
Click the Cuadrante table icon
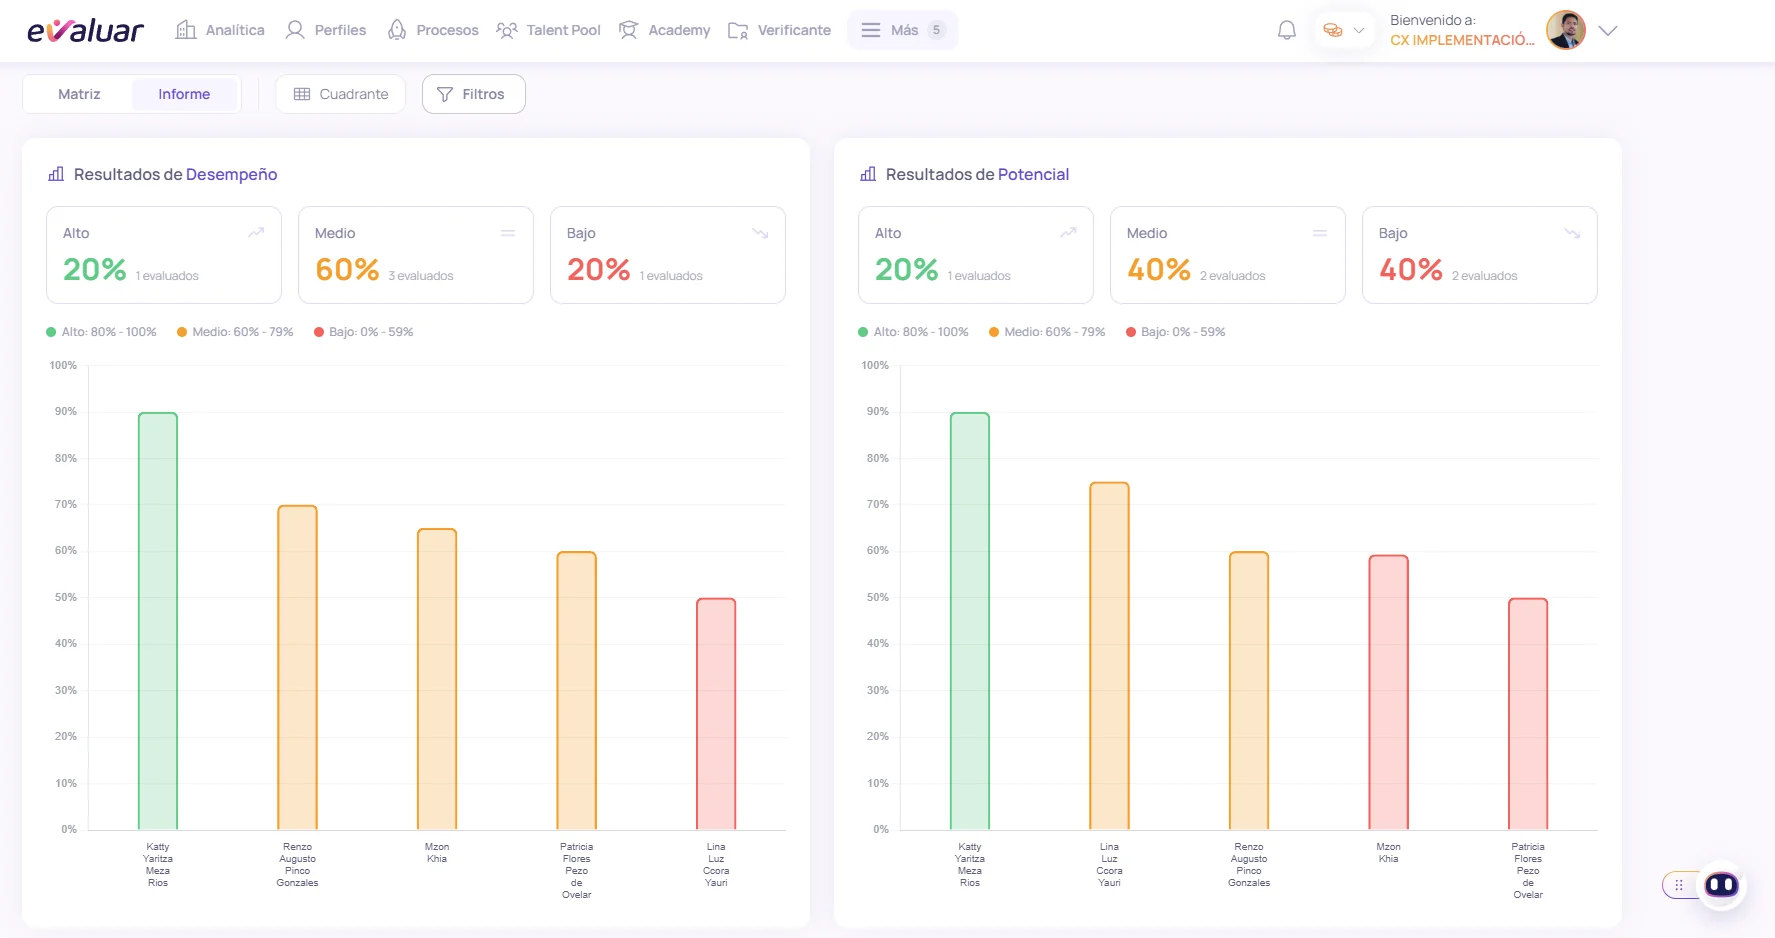pos(302,94)
